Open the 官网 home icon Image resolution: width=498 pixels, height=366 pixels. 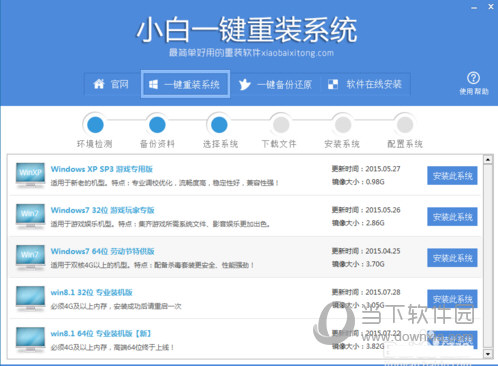(x=99, y=84)
